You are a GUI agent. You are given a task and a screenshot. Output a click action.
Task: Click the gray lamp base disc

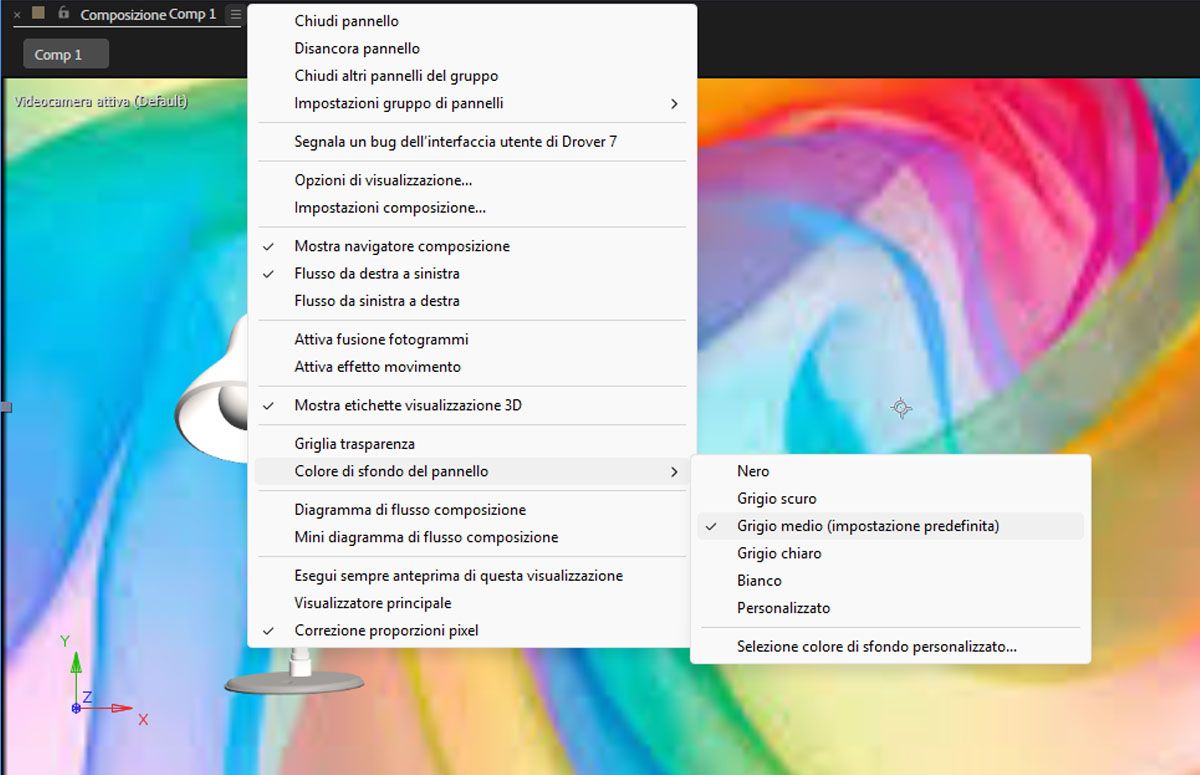[x=294, y=682]
